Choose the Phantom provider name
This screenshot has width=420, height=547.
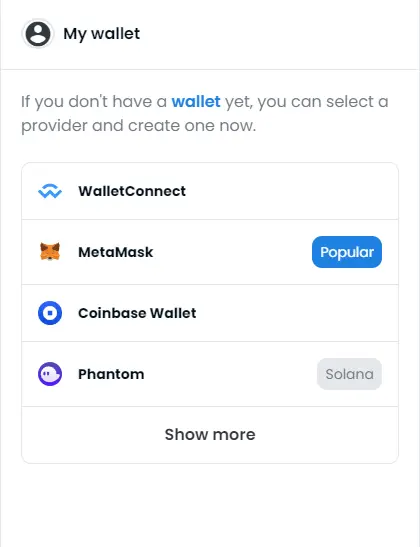point(111,374)
